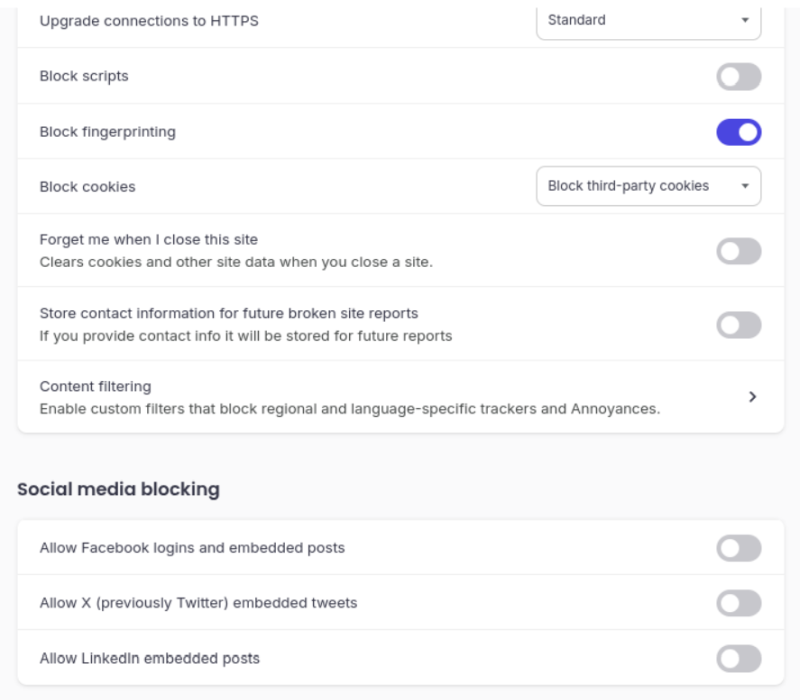
Task: Turn on storing contact info for site reports
Action: tap(738, 323)
